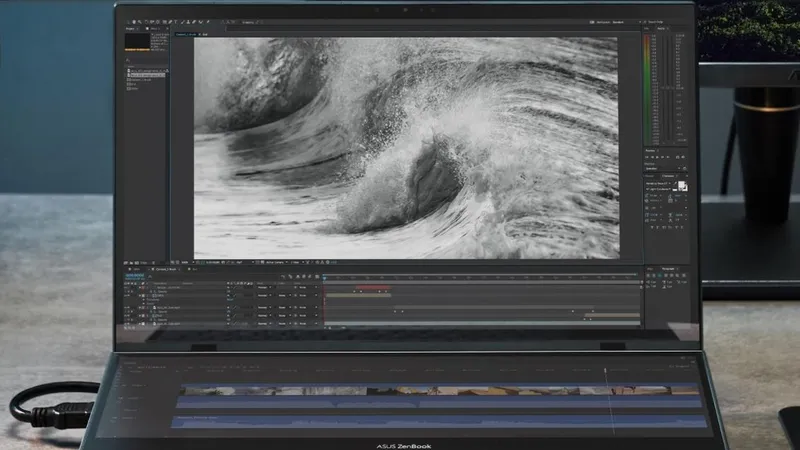The image size is (800, 450).
Task: Select the Eraser tool
Action: (x=194, y=22)
